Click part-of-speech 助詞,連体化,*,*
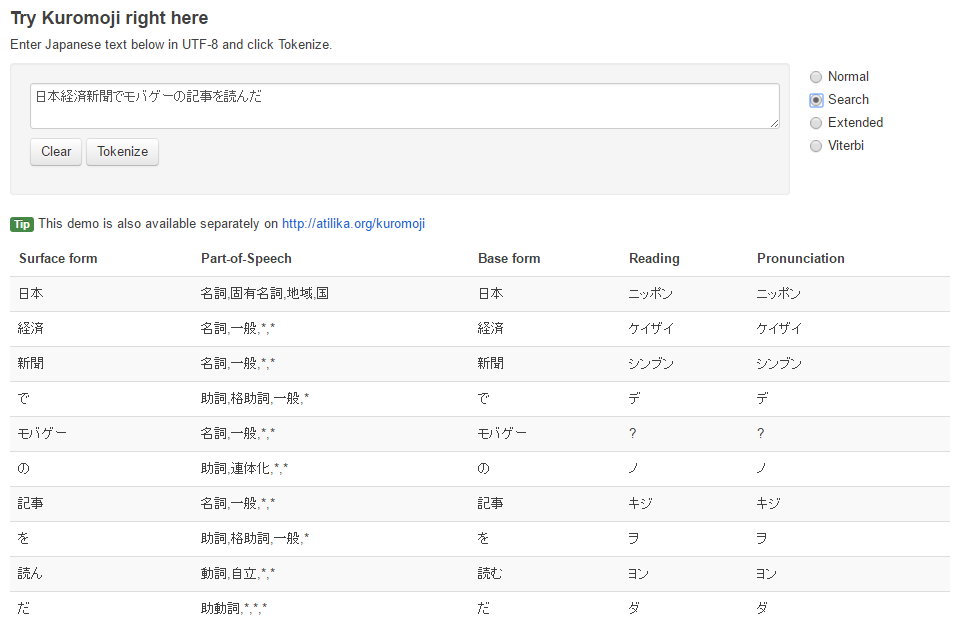The image size is (963, 629). (x=244, y=469)
